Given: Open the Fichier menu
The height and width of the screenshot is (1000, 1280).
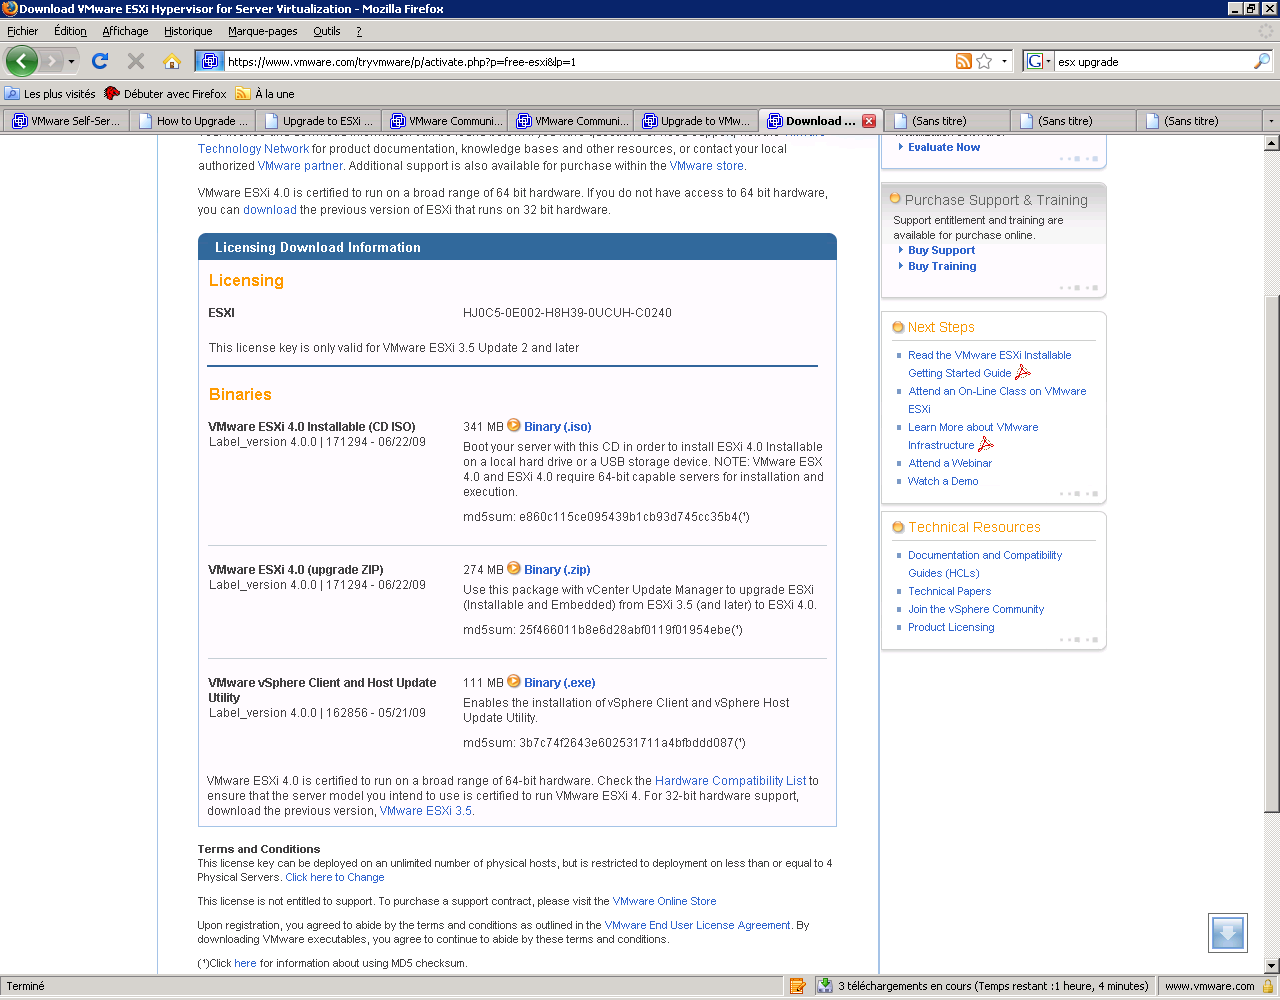Looking at the screenshot, I should (23, 31).
